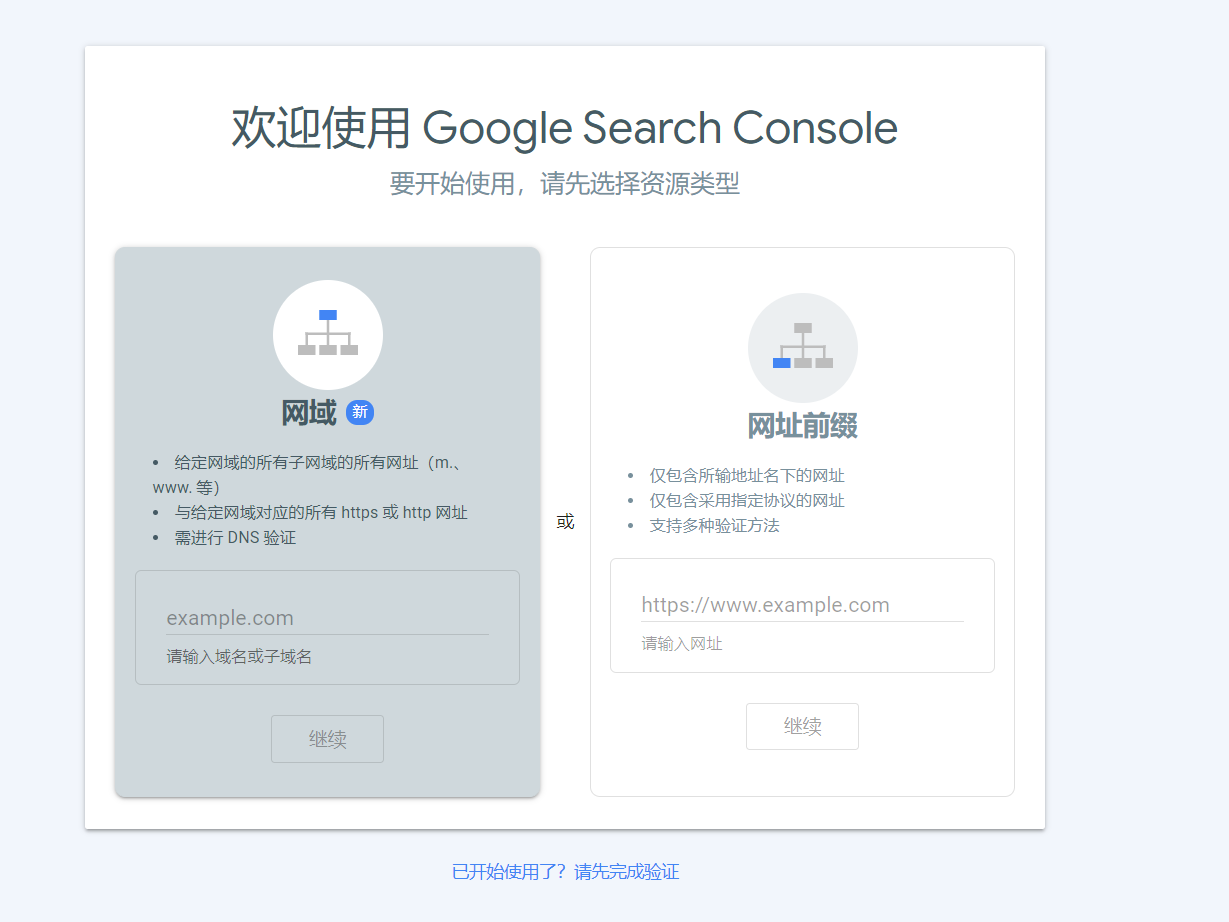Click the 网域 domain hierarchy icon
Screen dimensions: 1229x922
tap(328, 334)
